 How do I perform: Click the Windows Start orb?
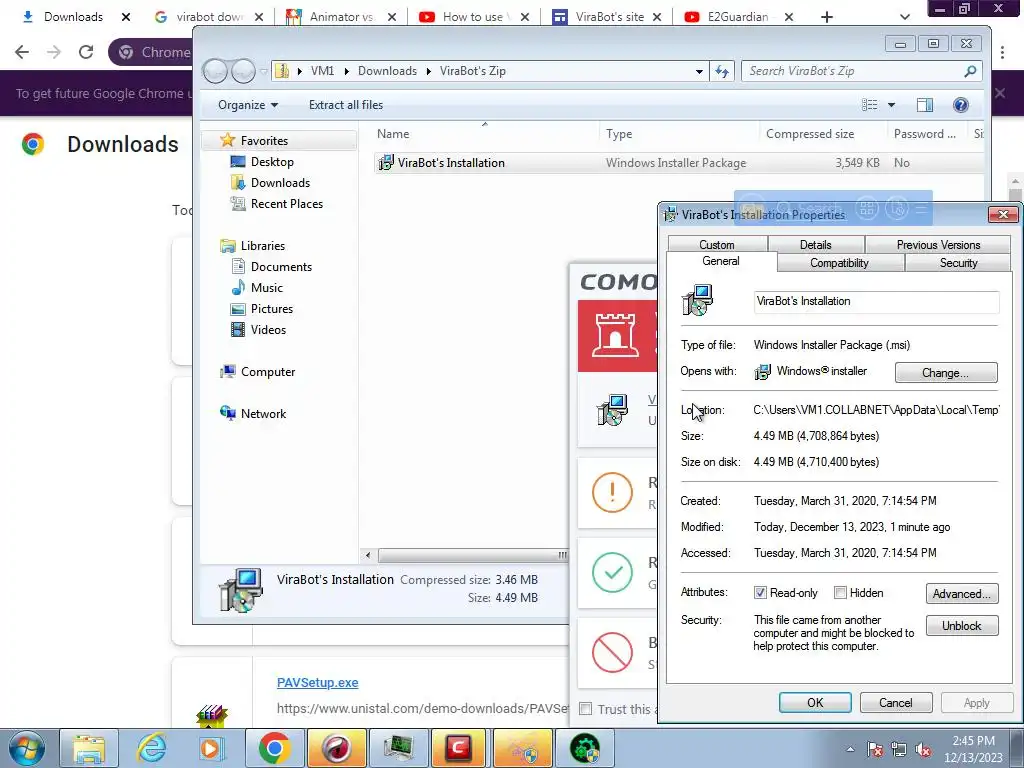pos(26,748)
